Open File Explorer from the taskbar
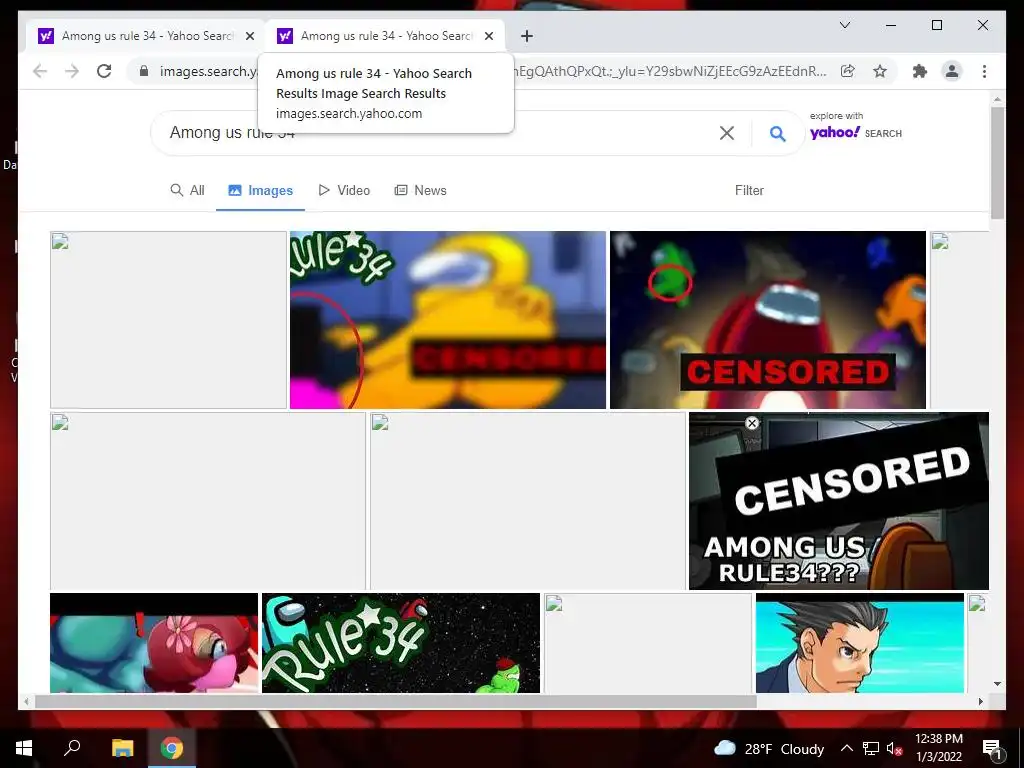The image size is (1024, 768). 122,748
